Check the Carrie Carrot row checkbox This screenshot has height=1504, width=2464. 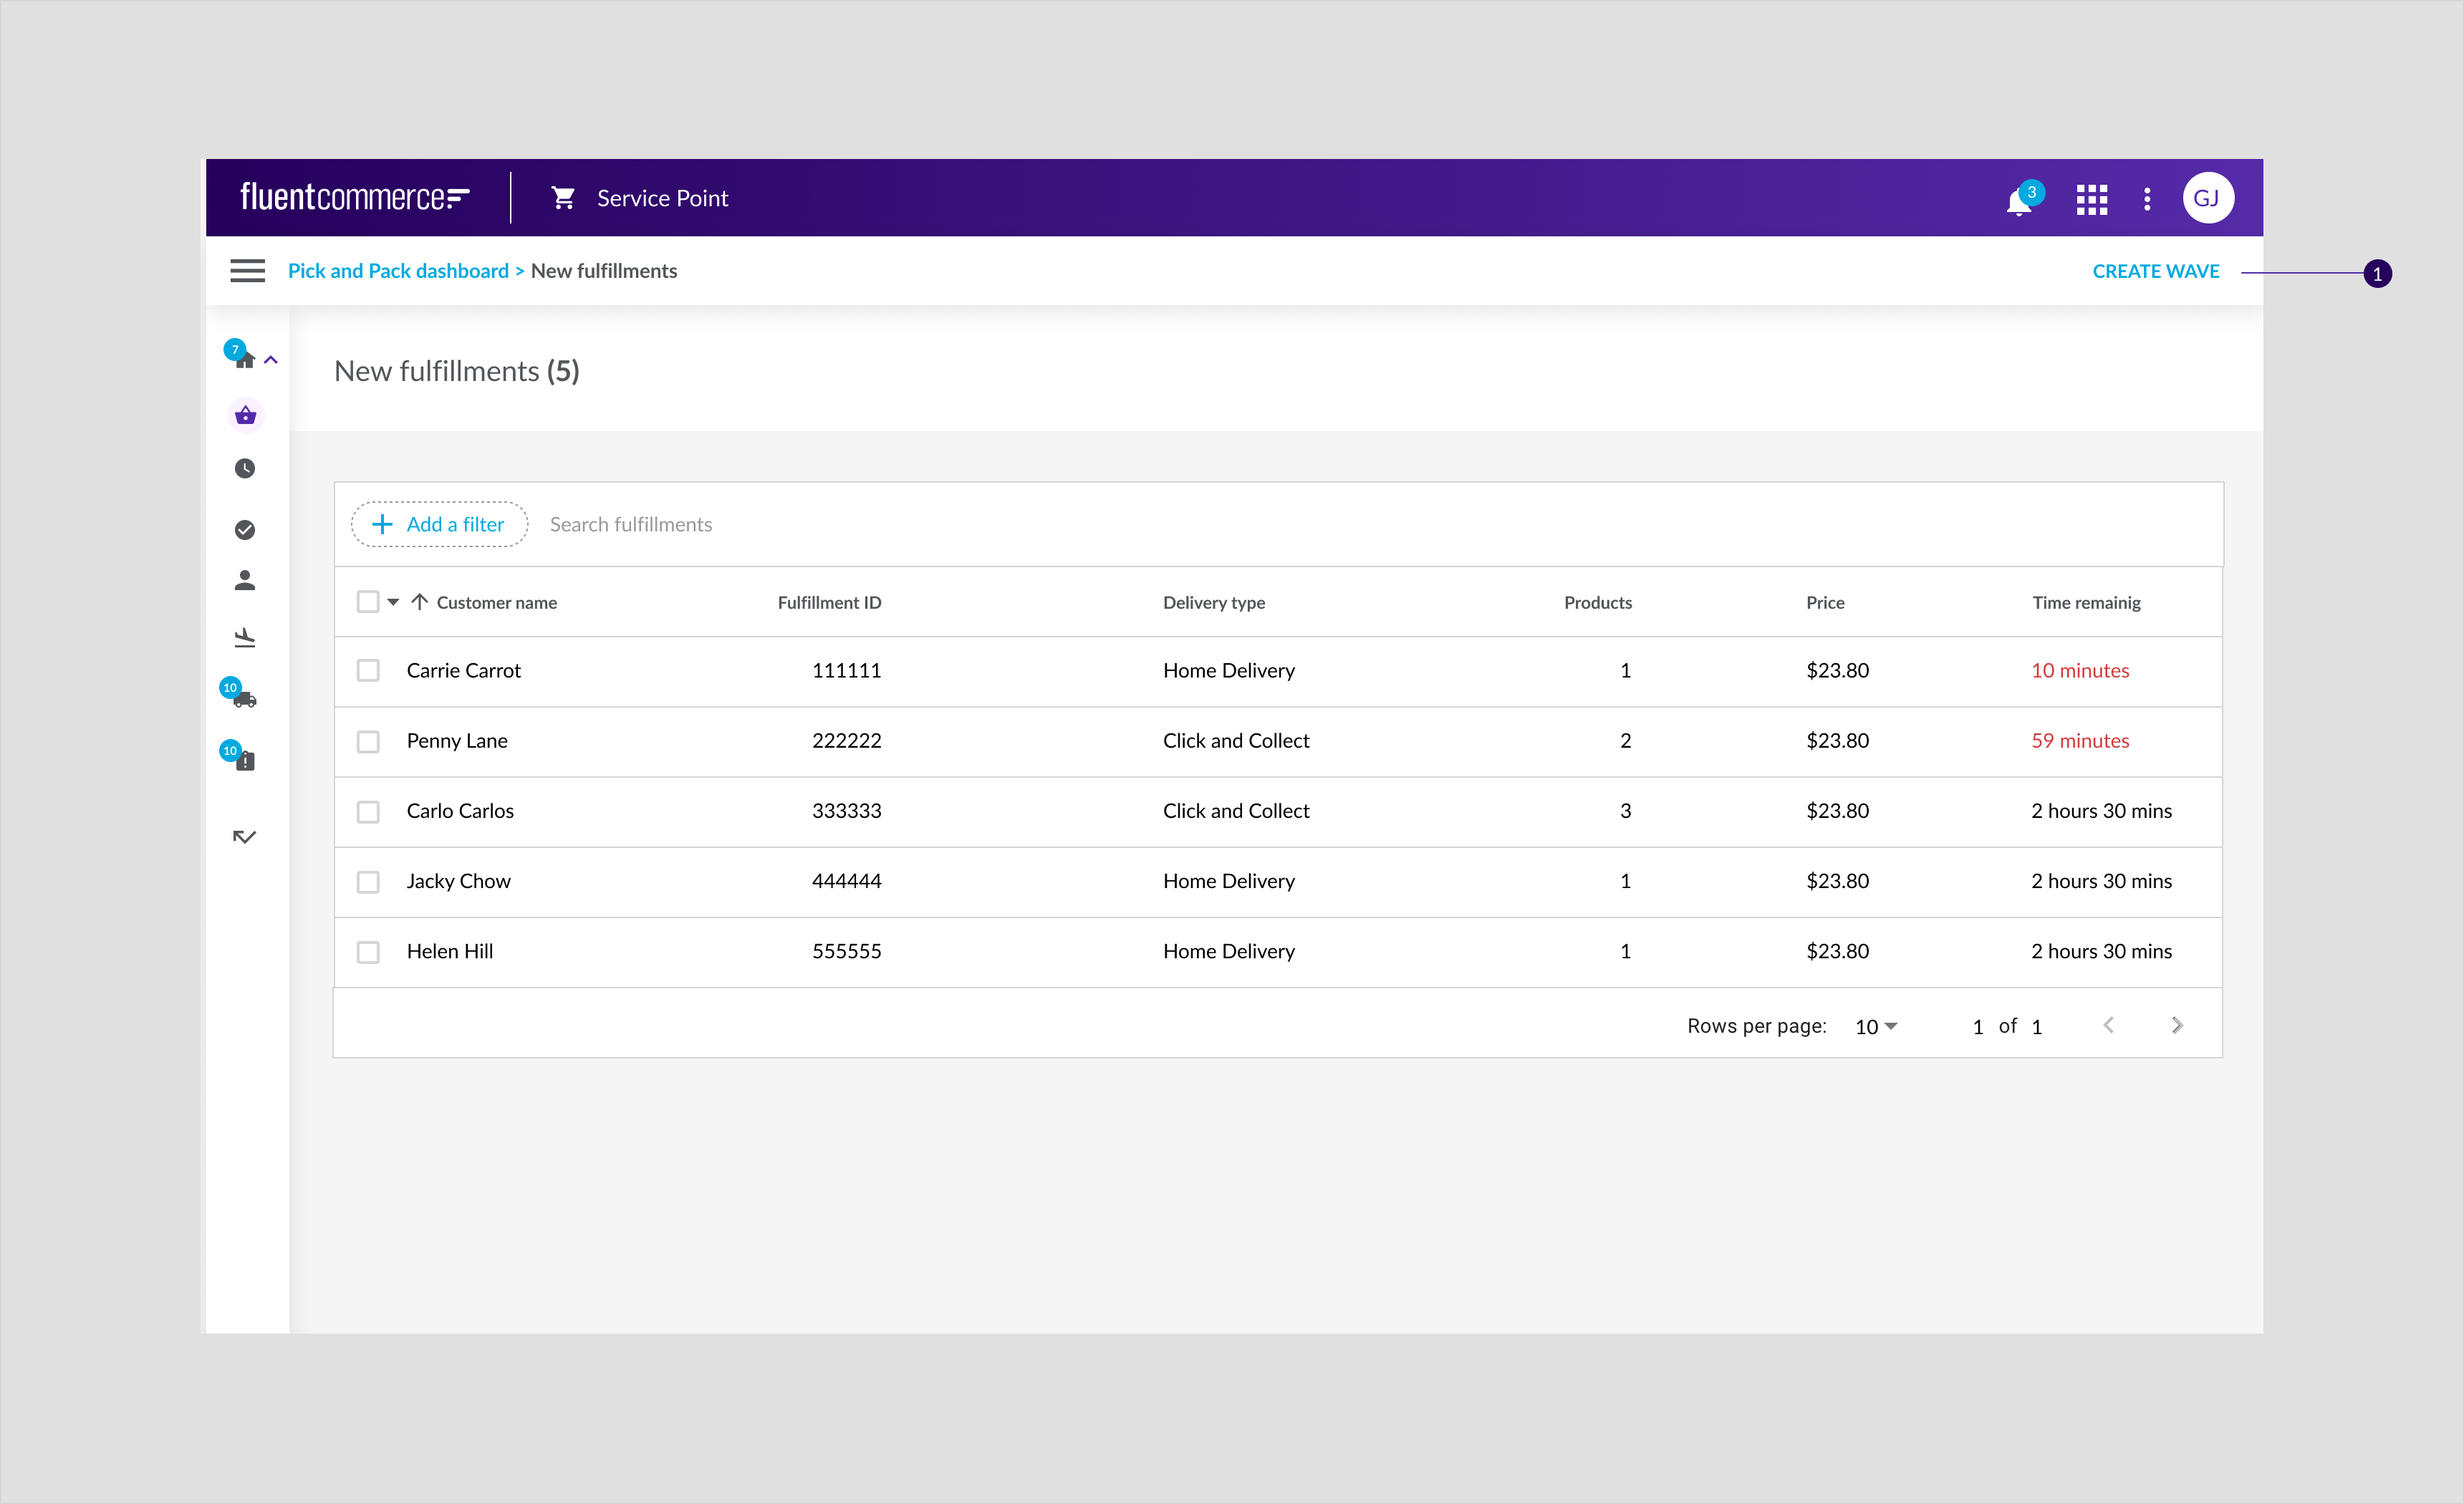pyautogui.click(x=368, y=670)
